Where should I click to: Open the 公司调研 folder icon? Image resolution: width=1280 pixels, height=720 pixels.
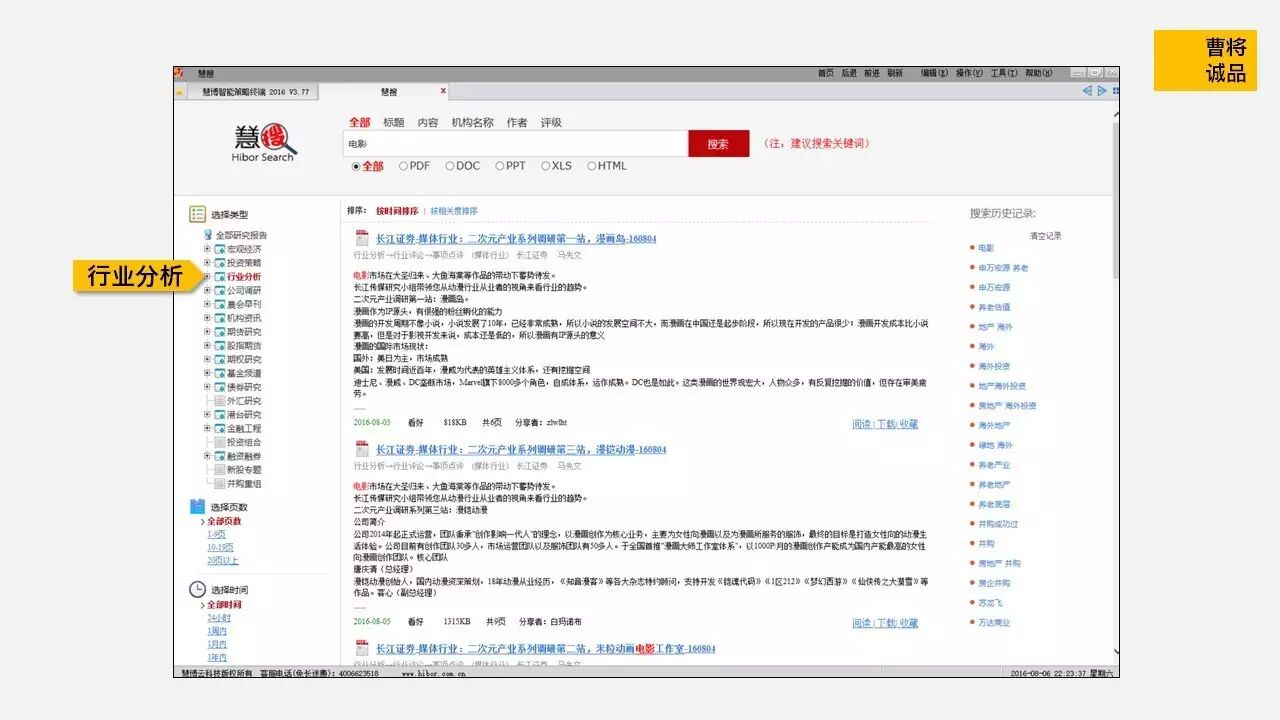(x=219, y=290)
